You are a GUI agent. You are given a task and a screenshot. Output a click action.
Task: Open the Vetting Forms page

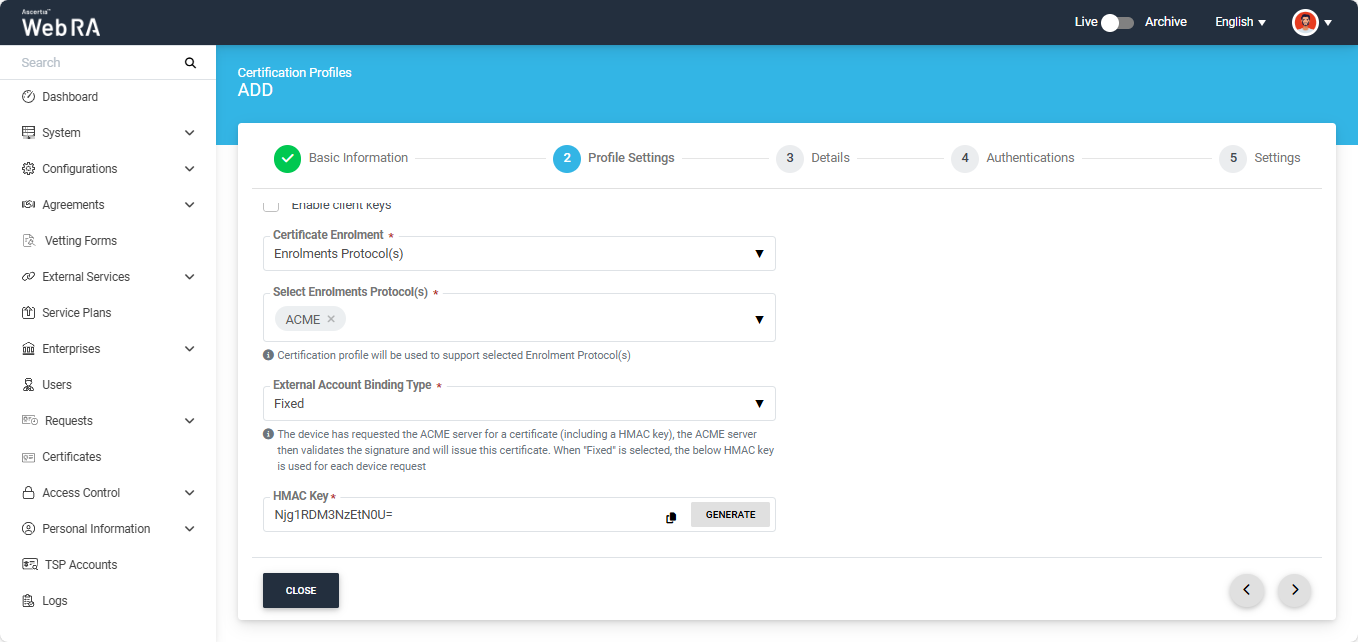[80, 241]
